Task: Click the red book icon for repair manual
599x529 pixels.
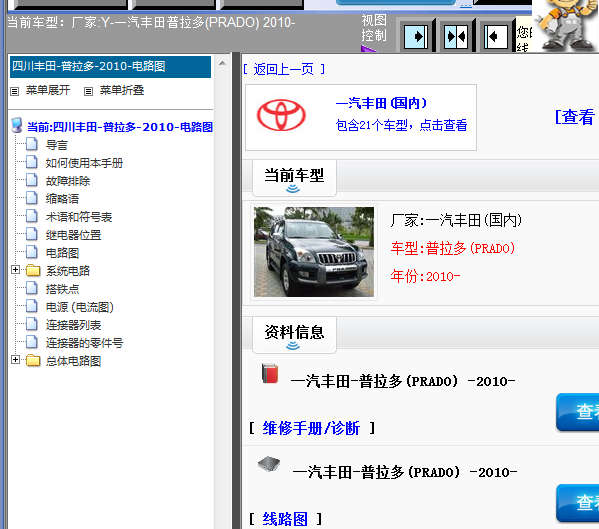Action: [270, 373]
